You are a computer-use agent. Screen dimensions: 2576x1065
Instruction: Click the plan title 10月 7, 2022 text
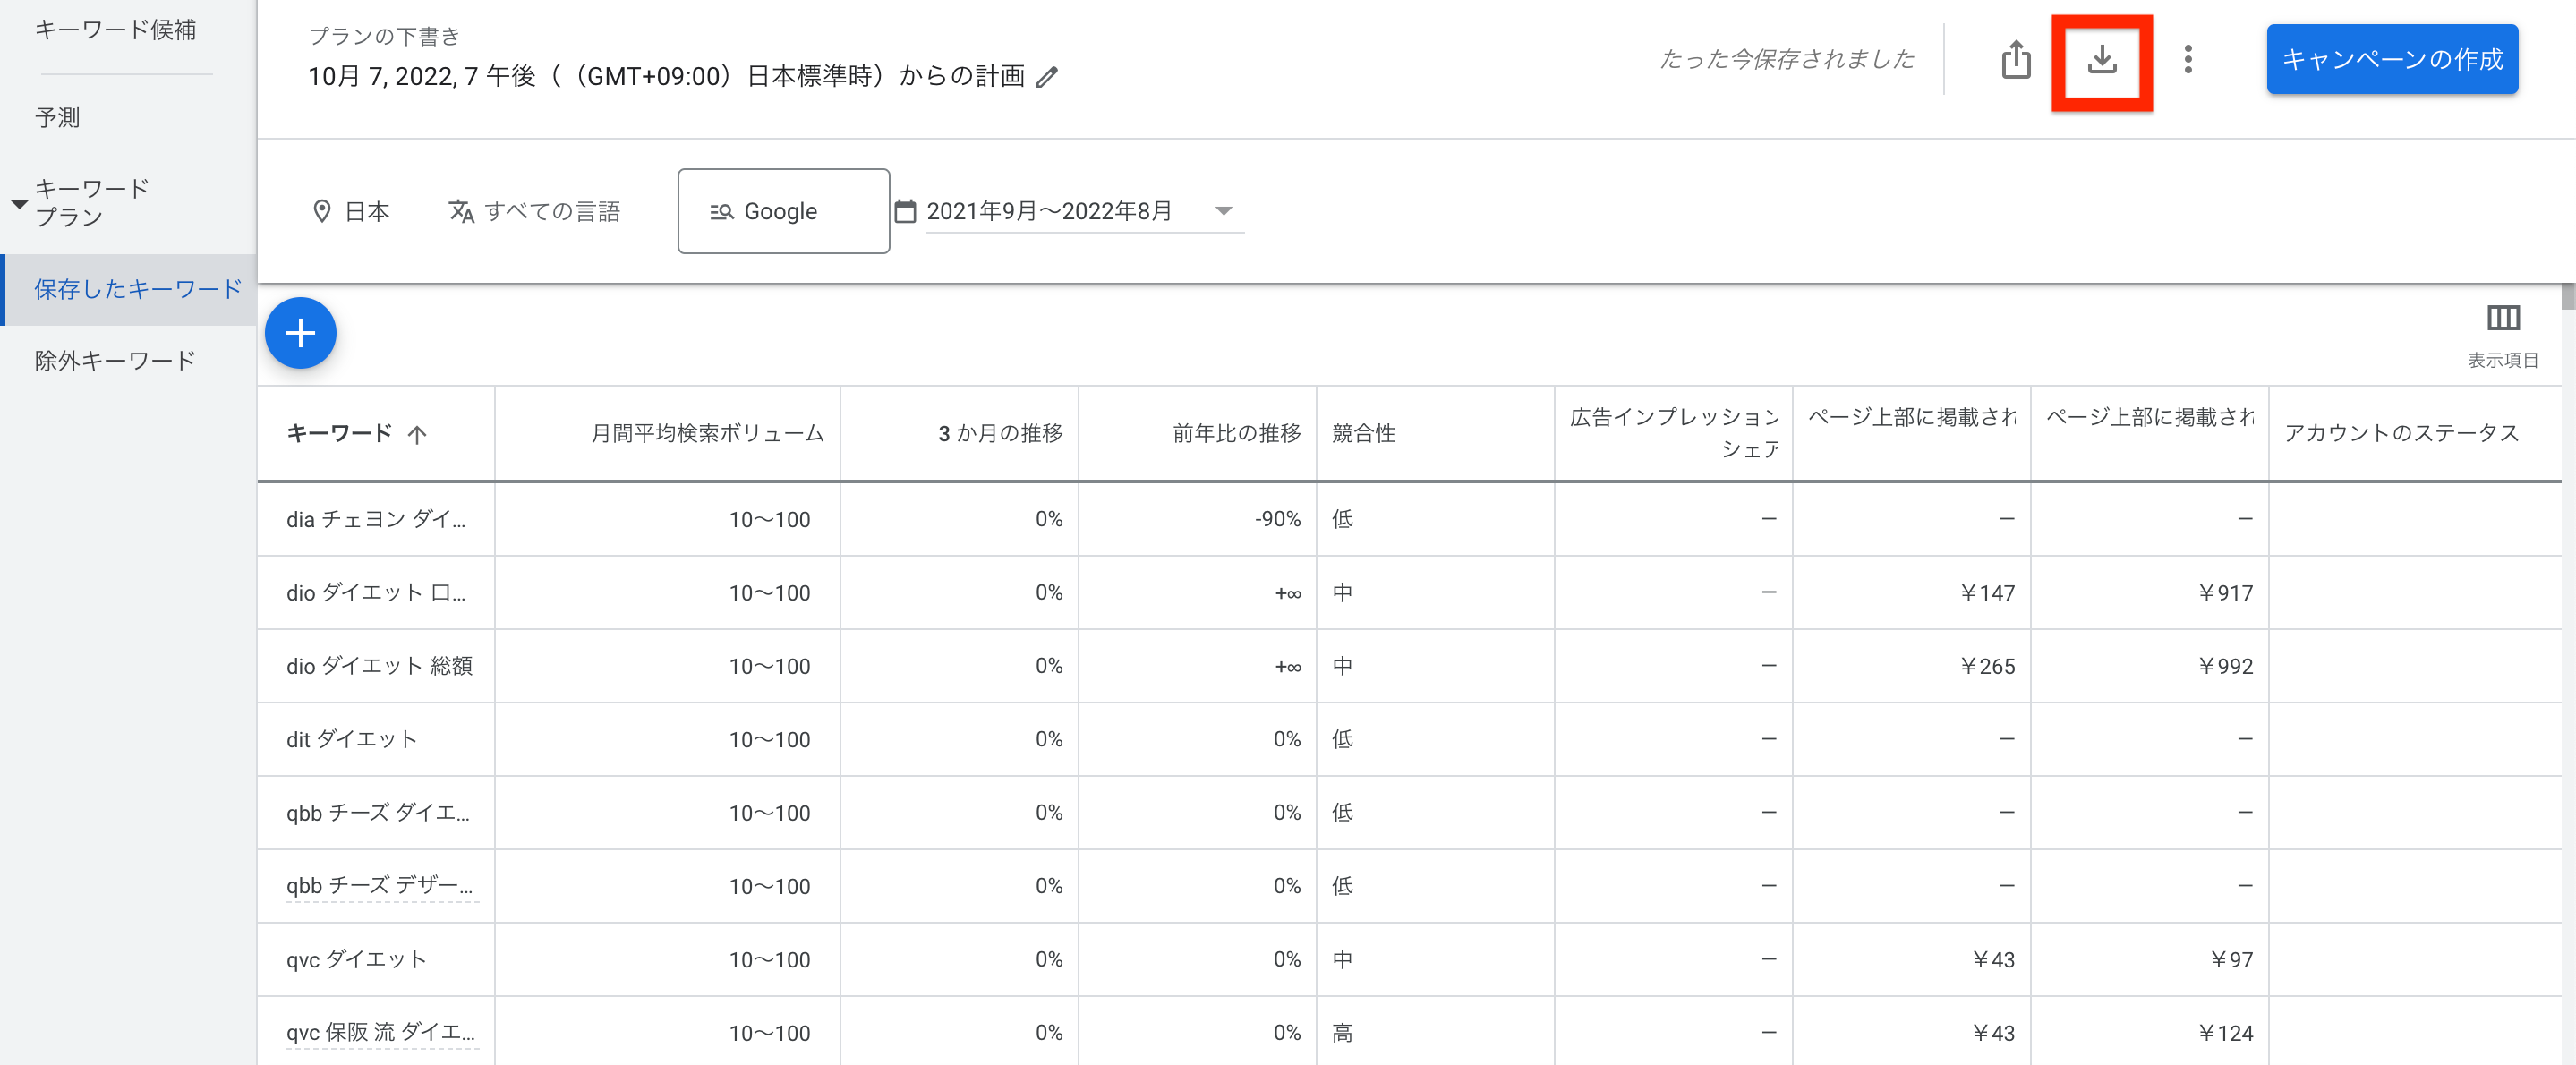[666, 77]
